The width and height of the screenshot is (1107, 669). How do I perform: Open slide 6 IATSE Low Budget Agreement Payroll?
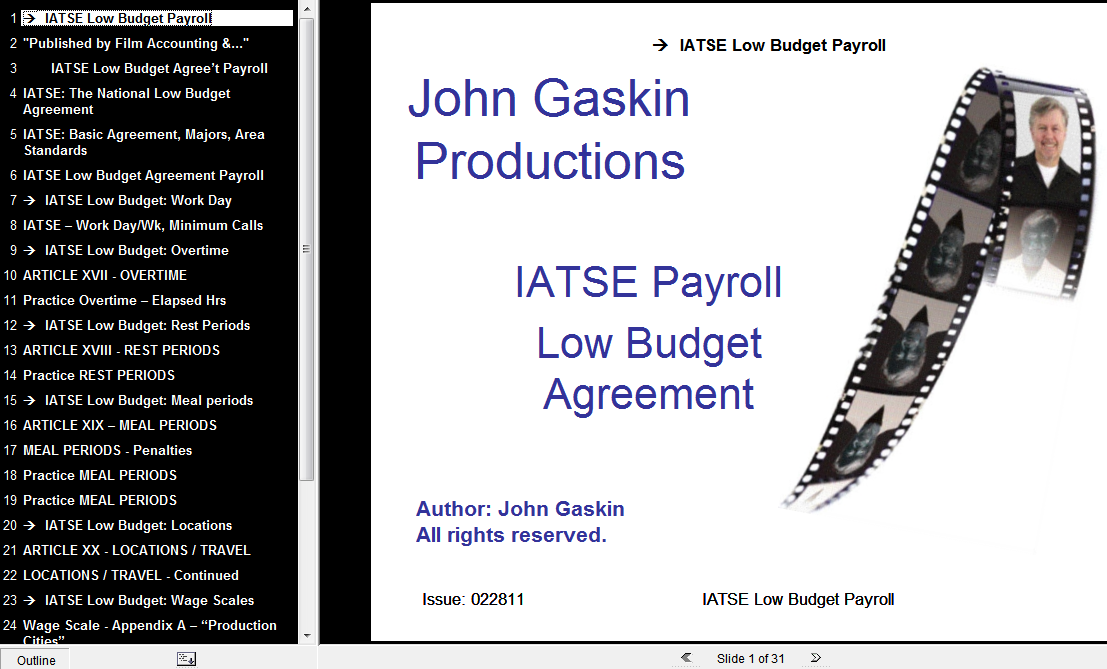pyautogui.click(x=143, y=175)
